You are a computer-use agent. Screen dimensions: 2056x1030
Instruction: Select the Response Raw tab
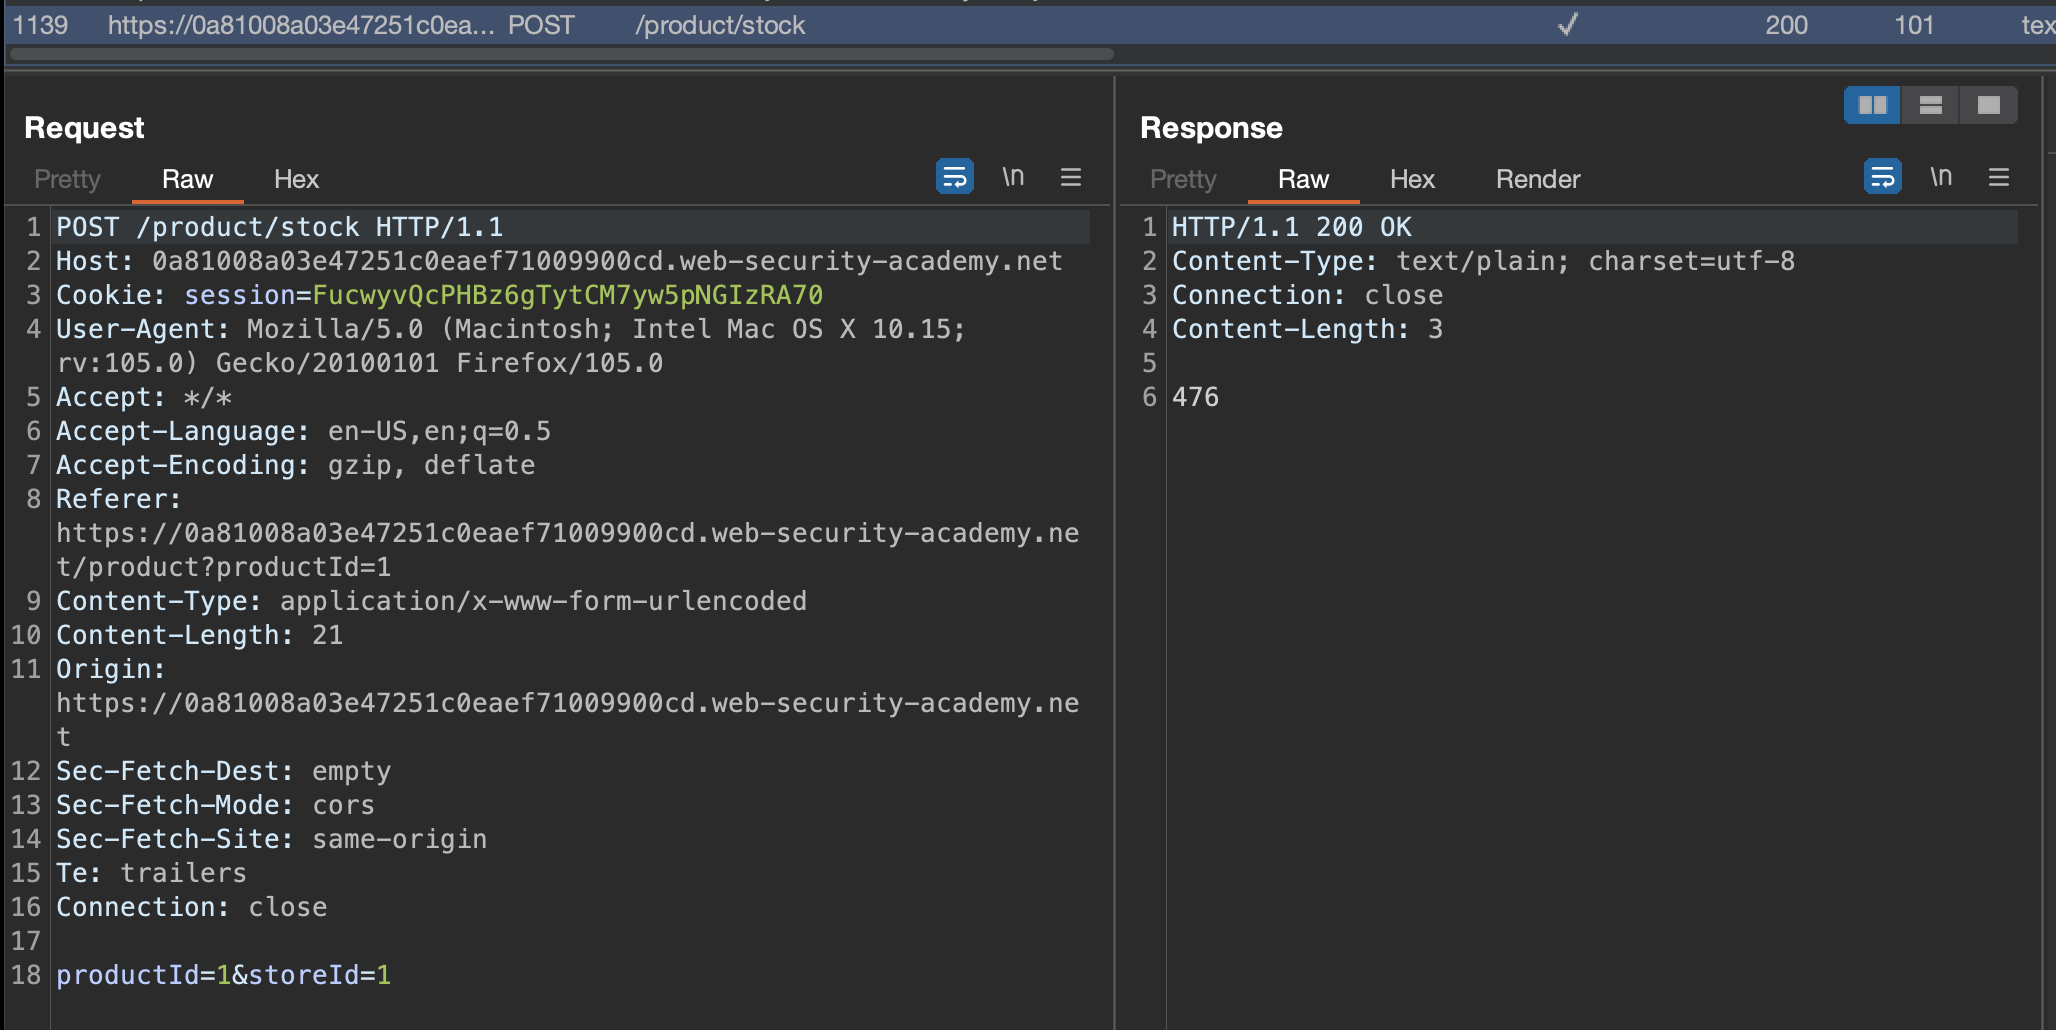click(1303, 179)
